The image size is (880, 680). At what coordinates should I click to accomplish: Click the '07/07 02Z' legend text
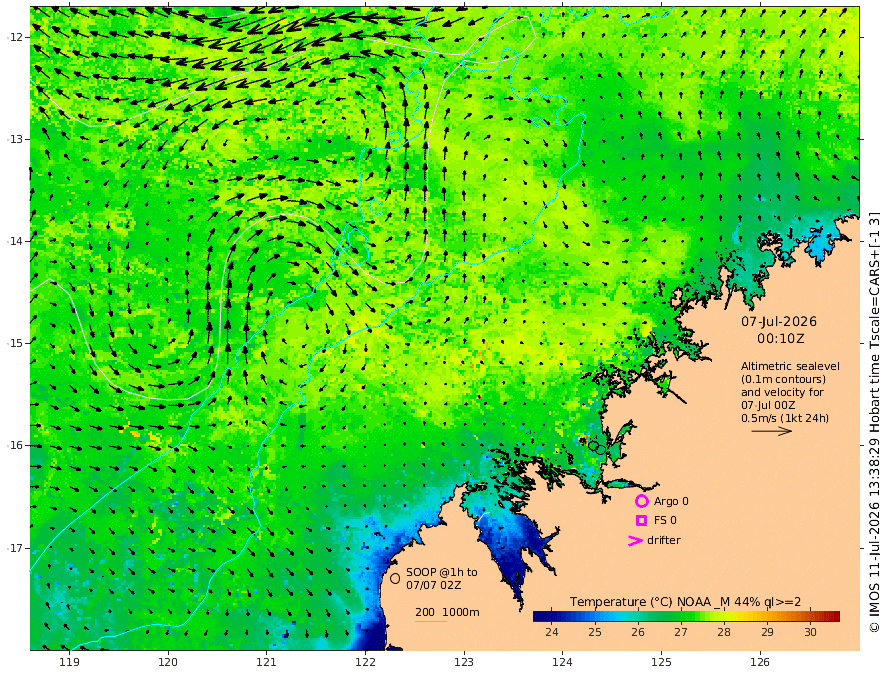[432, 585]
